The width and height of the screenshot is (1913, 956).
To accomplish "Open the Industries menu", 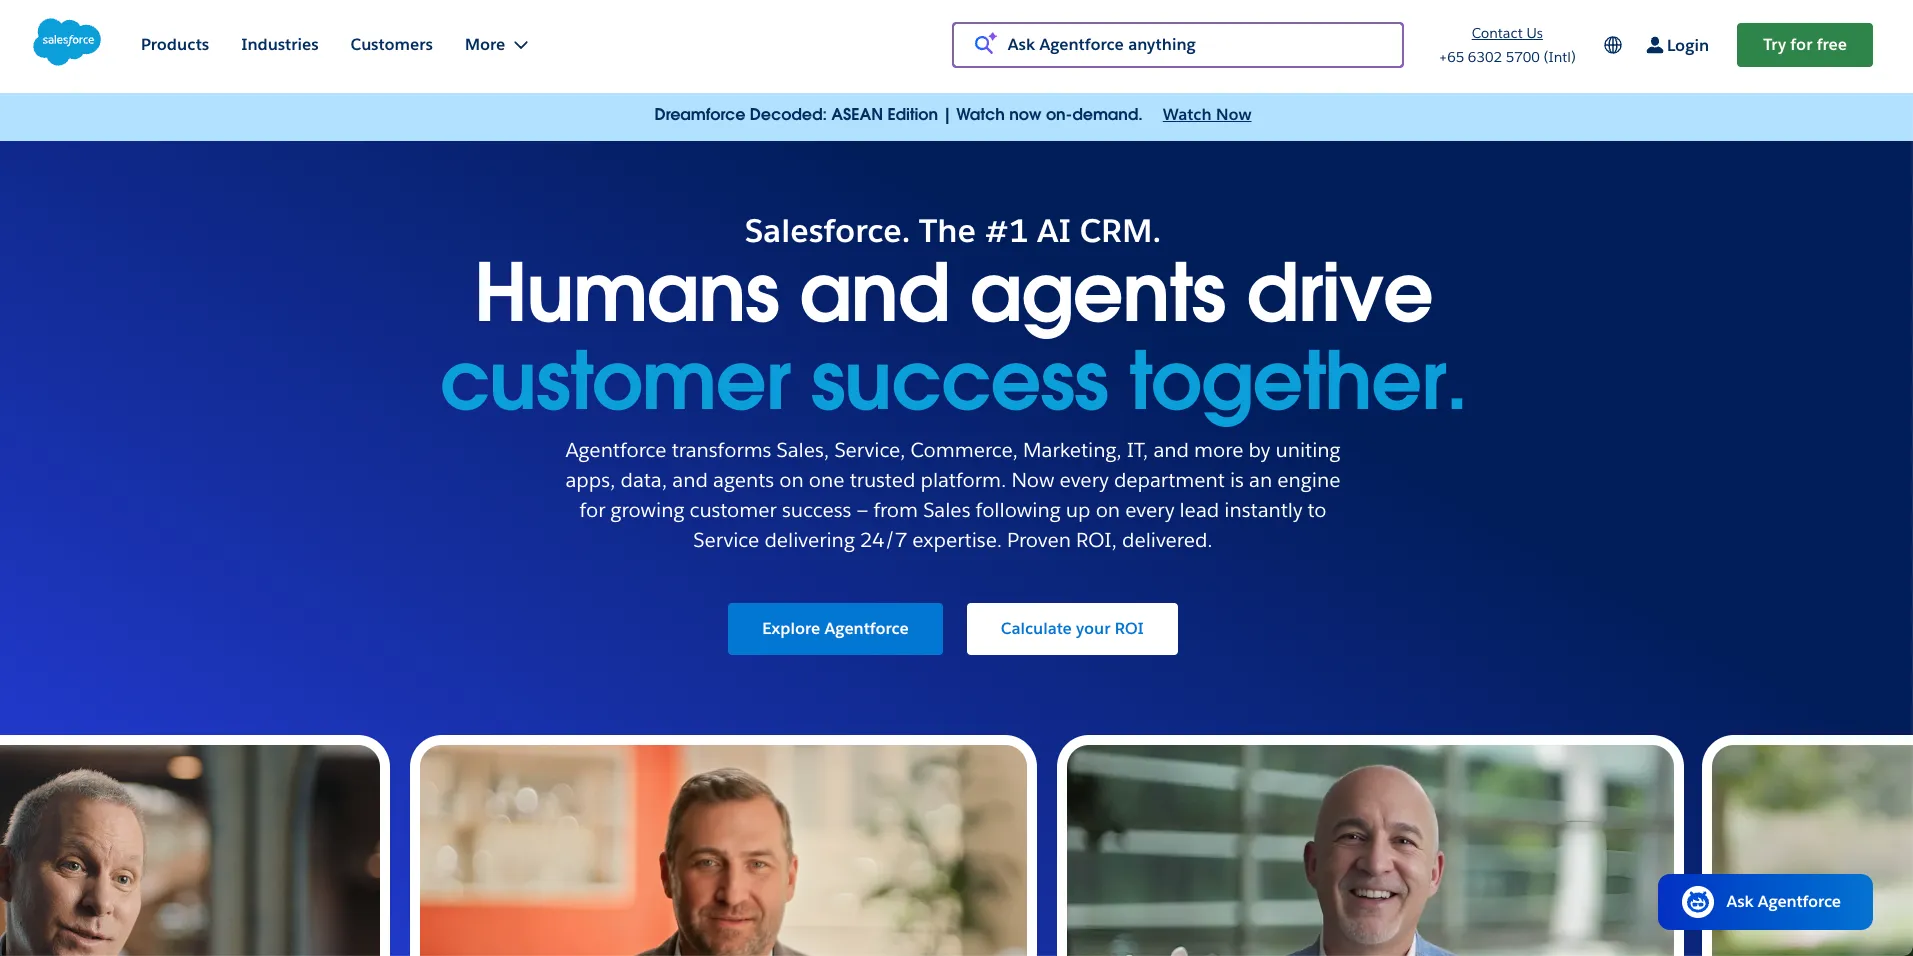I will [x=280, y=45].
